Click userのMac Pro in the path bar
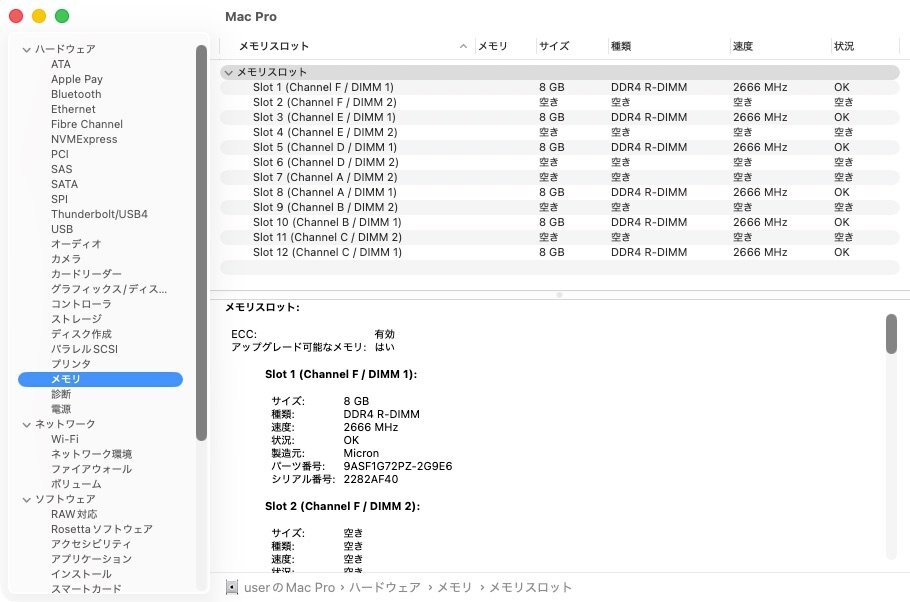The height and width of the screenshot is (602, 910). tap(290, 587)
